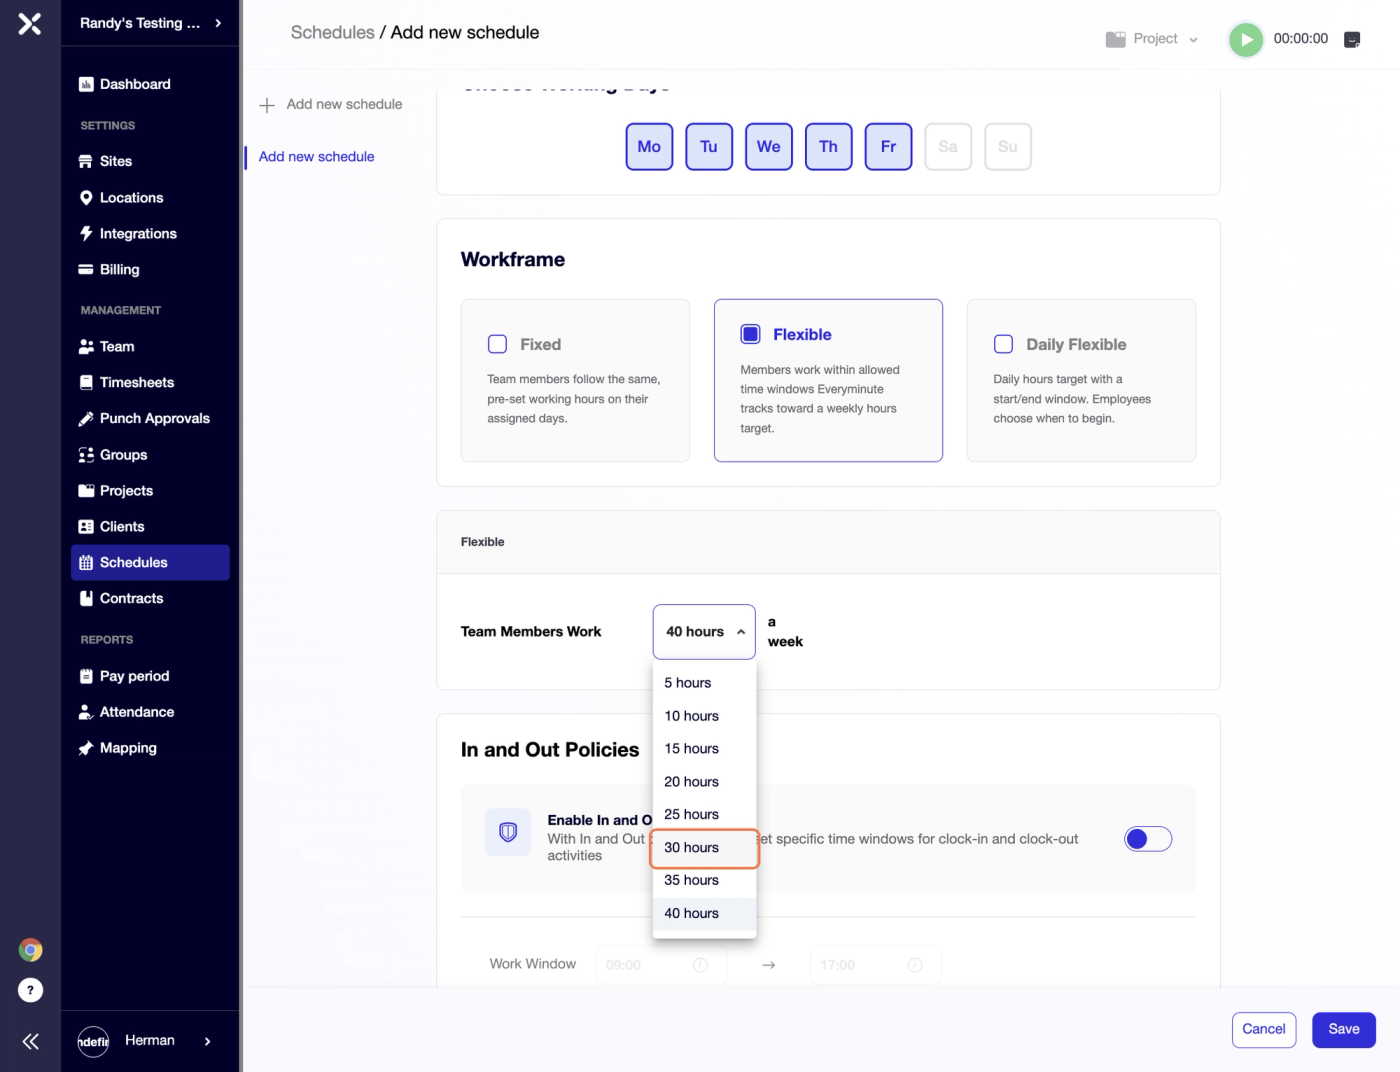Click the Cancel button
Image resolution: width=1400 pixels, height=1072 pixels.
click(x=1264, y=1030)
